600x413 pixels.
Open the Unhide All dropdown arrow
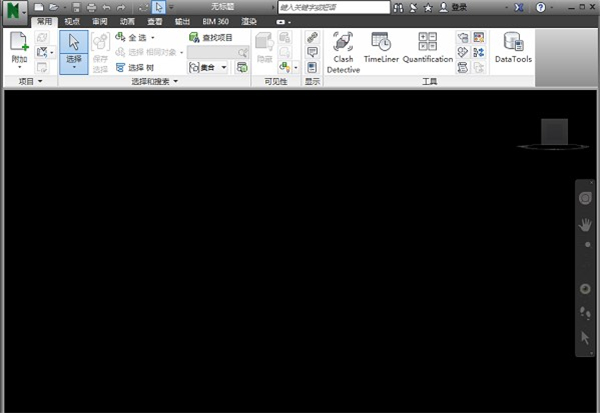pyautogui.click(x=296, y=68)
